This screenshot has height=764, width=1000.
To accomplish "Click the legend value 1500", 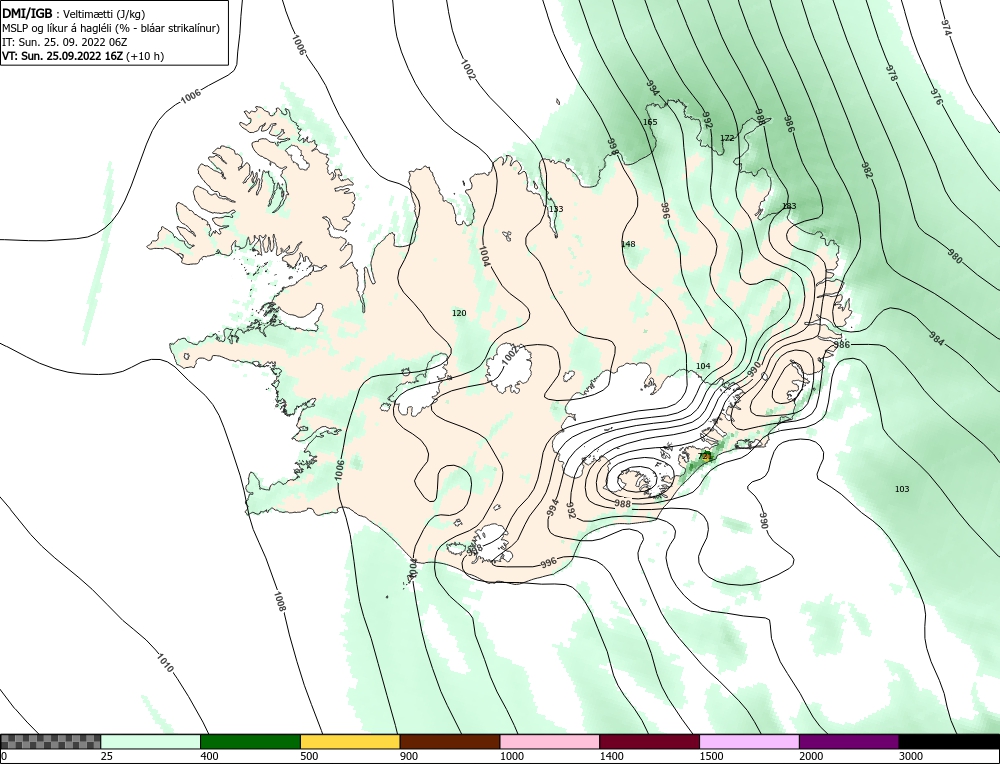I will (711, 756).
